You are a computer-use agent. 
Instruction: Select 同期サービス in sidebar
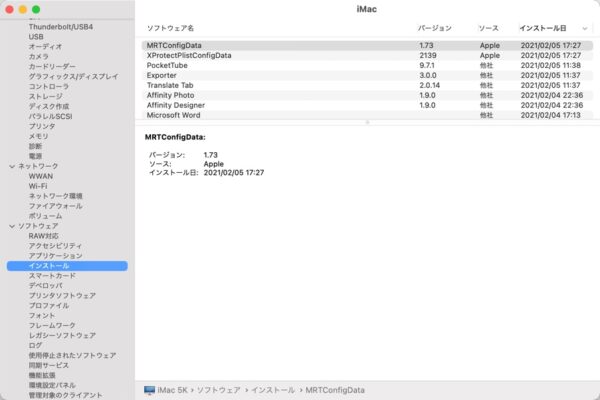(49, 365)
